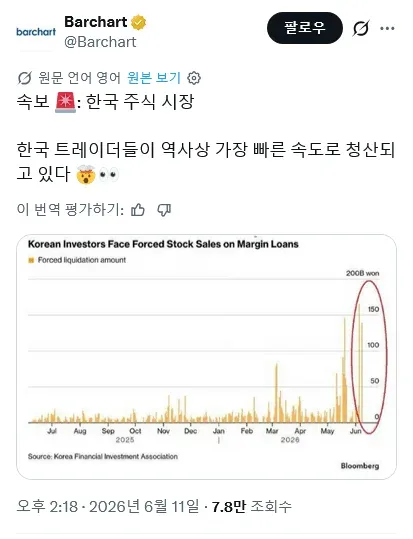The height and width of the screenshot is (539, 413).
Task: Rate translation with thumbs up icon
Action: coord(138,209)
